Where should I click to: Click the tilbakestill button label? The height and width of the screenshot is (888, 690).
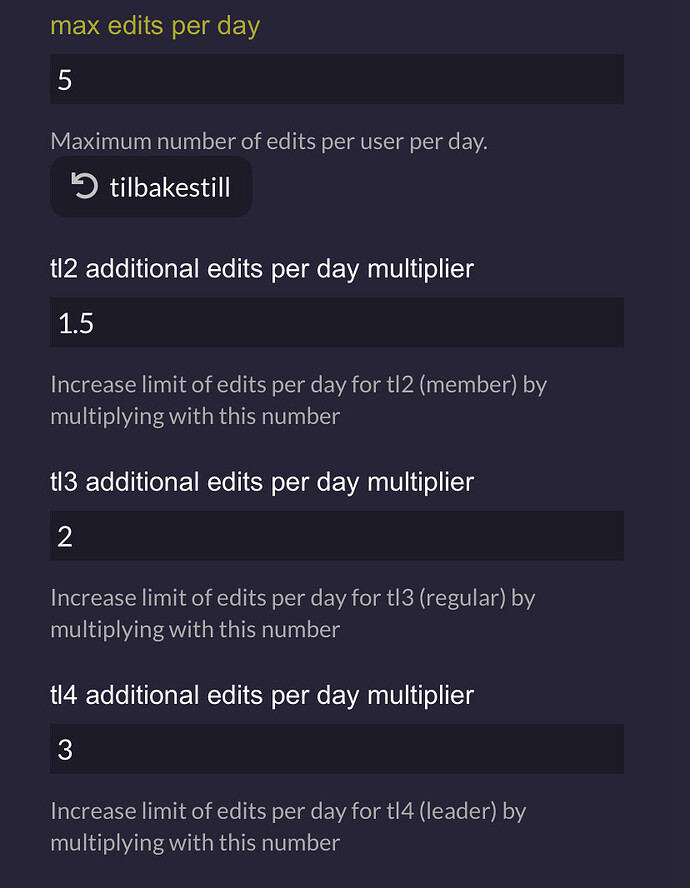click(170, 187)
